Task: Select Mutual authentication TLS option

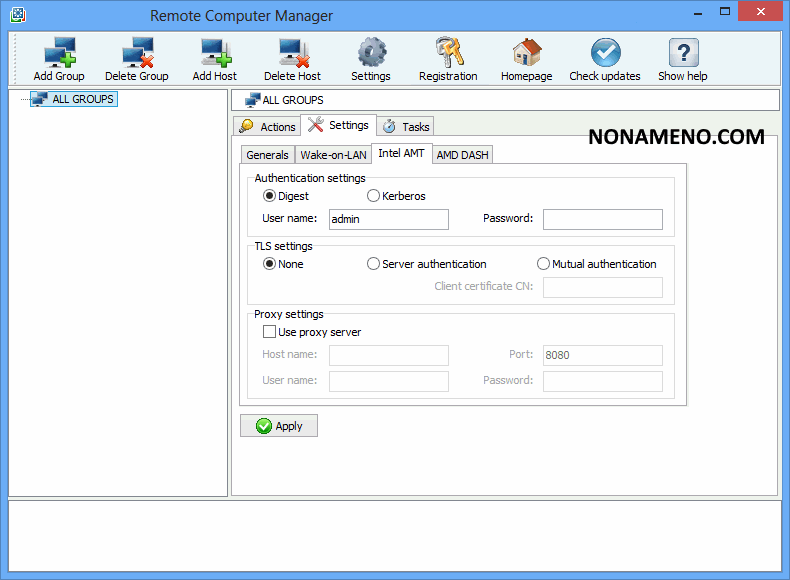Action: click(544, 264)
